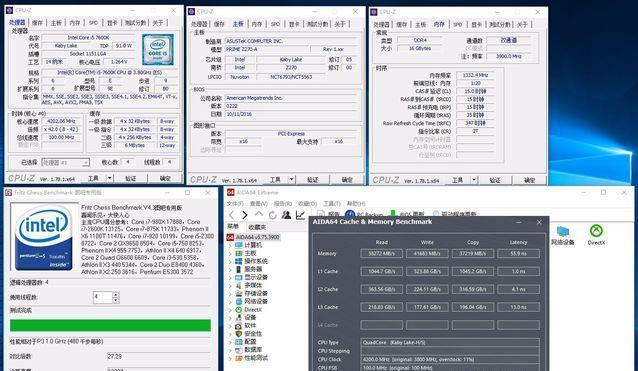Click 确定 in processor CPU-Z window
This screenshot has width=638, height=371.
click(165, 178)
